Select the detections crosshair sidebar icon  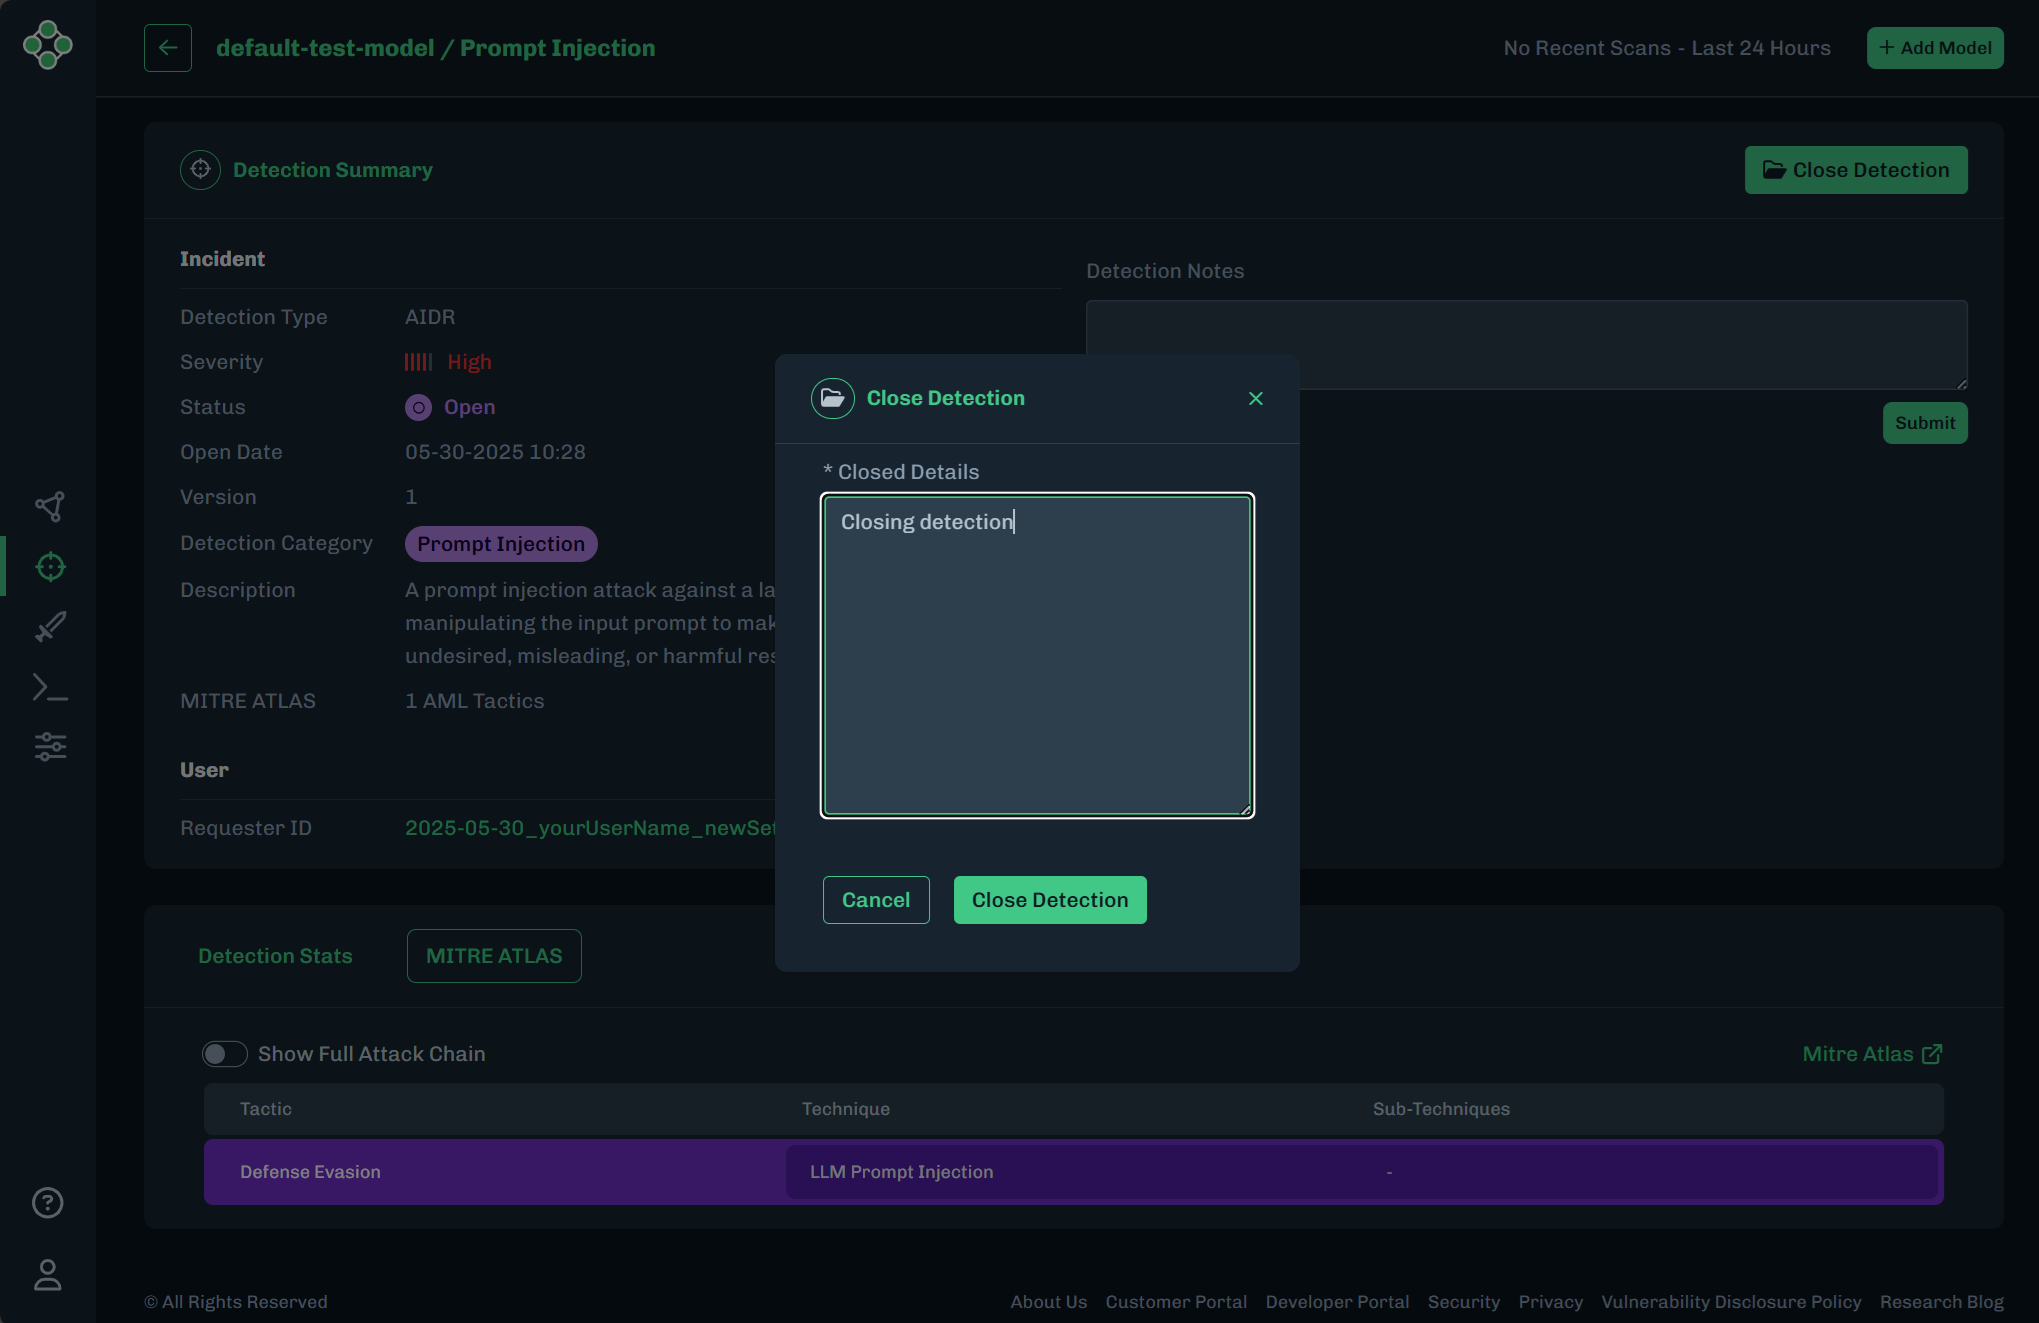tap(50, 567)
